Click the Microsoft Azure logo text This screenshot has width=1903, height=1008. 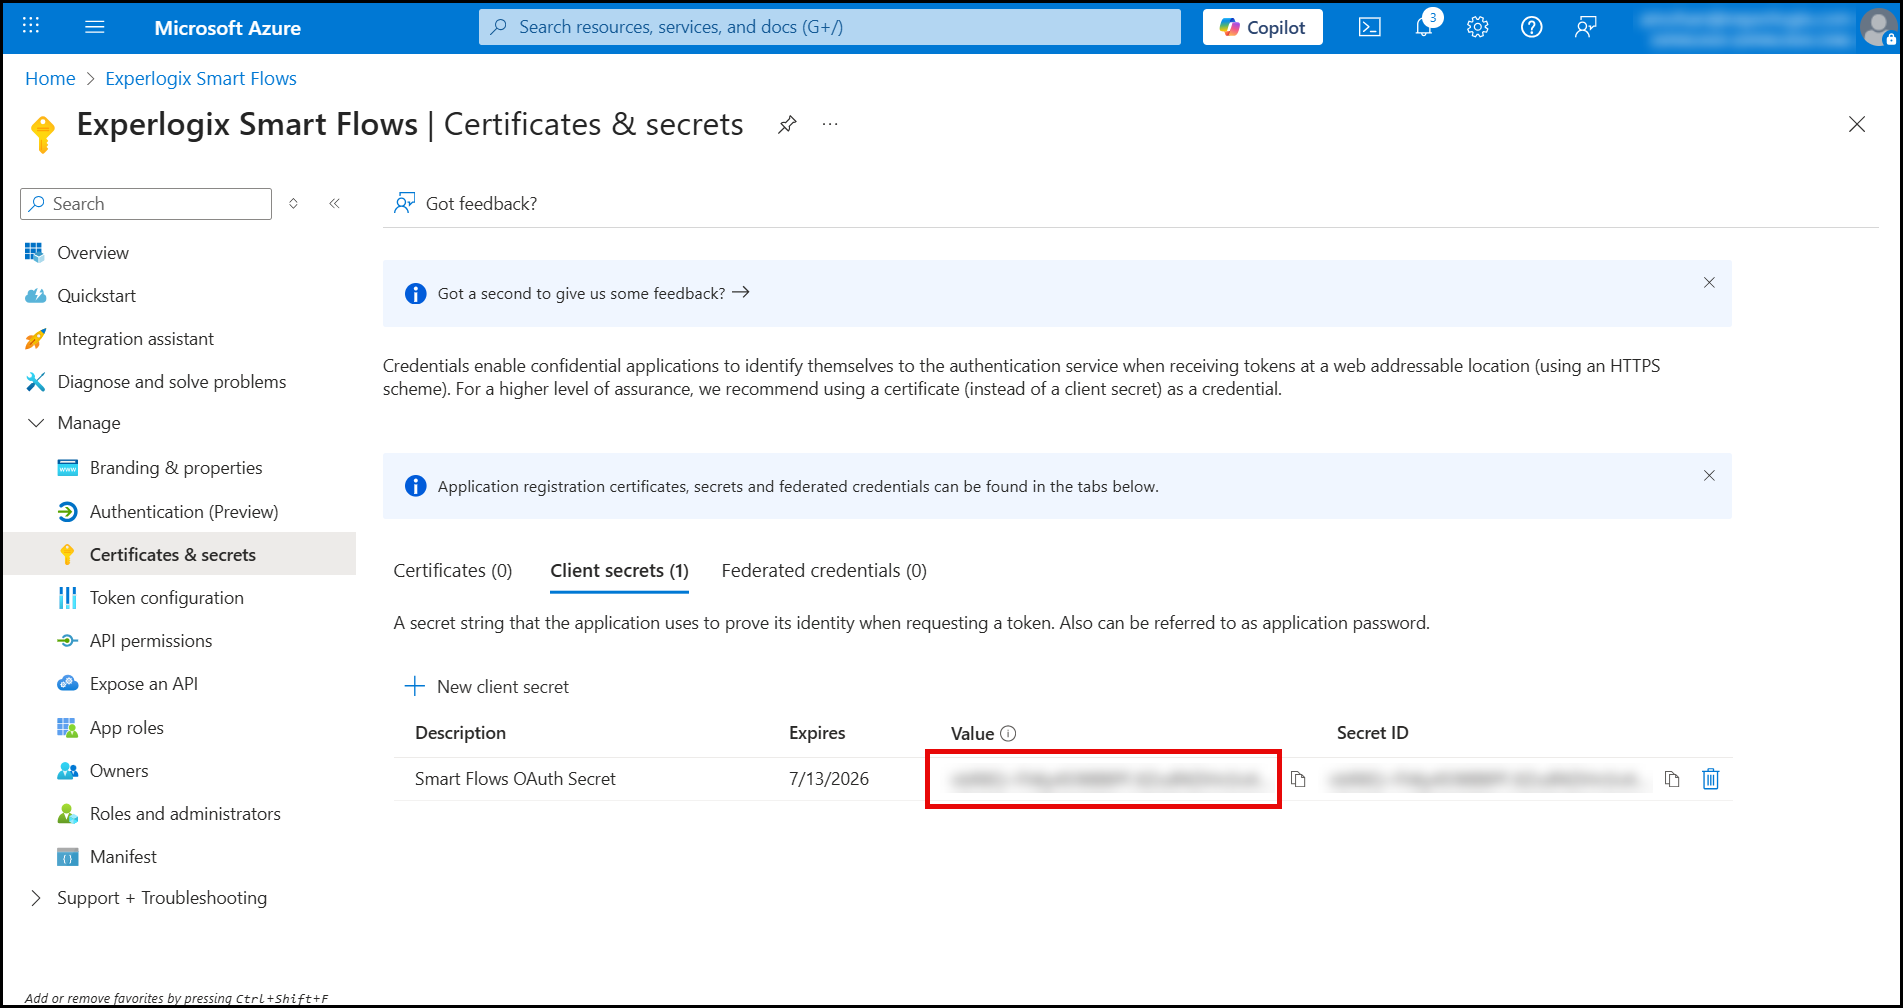point(227,28)
